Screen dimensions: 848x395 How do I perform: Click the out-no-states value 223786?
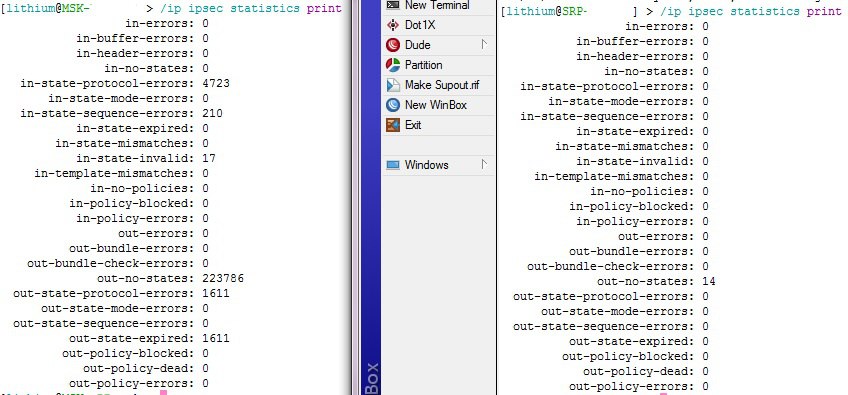click(223, 278)
